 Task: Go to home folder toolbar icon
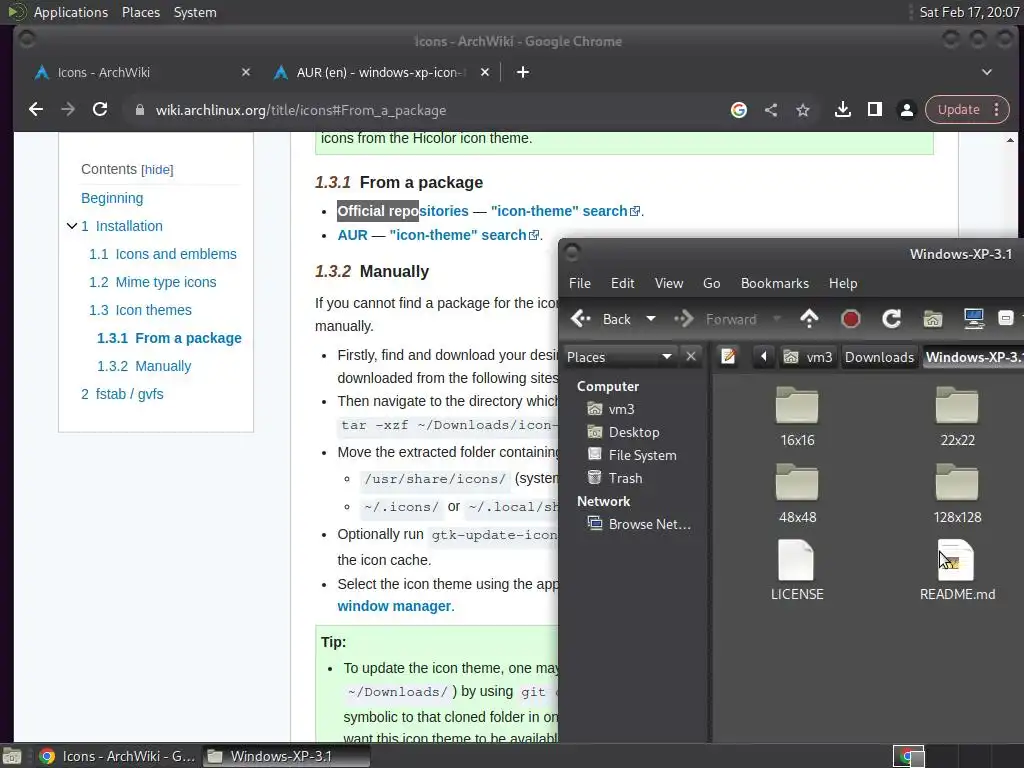(x=933, y=319)
